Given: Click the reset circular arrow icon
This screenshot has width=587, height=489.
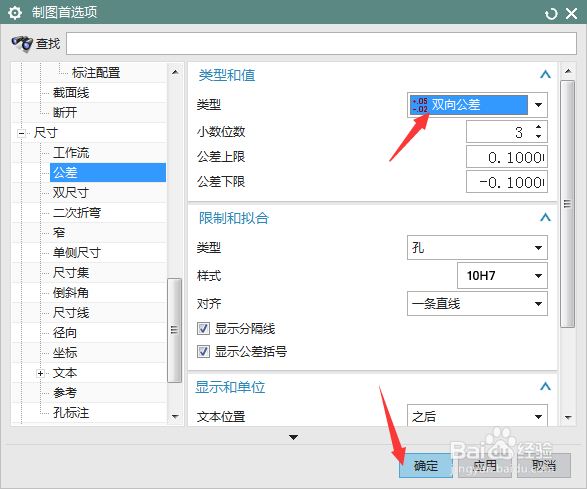Looking at the screenshot, I should (551, 14).
